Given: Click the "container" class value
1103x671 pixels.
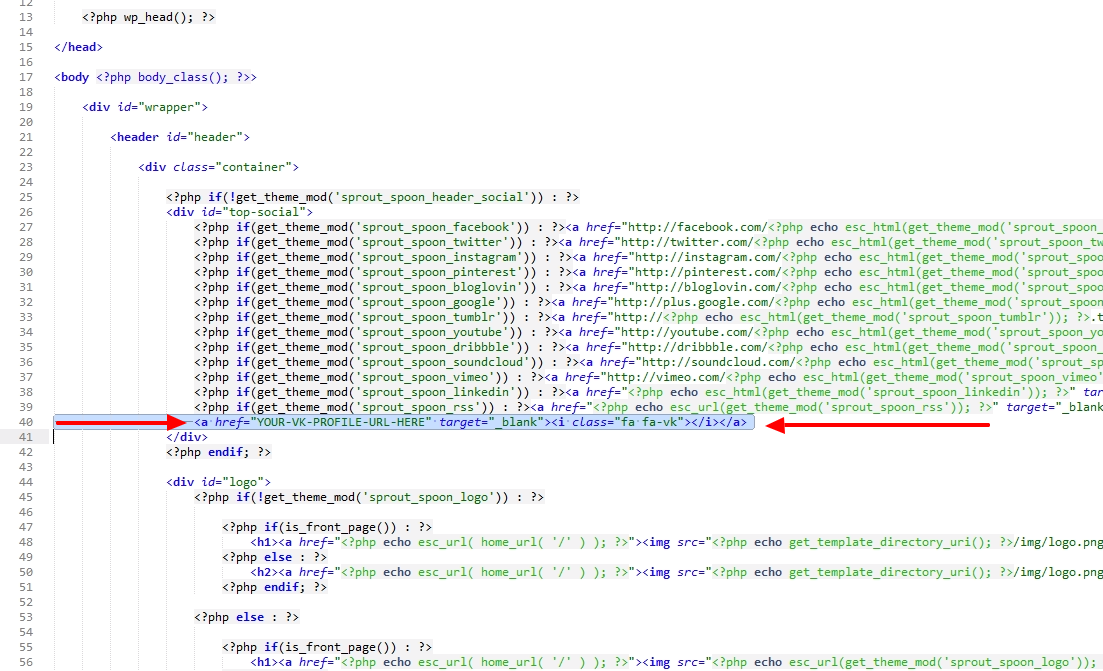Looking at the screenshot, I should (x=253, y=167).
